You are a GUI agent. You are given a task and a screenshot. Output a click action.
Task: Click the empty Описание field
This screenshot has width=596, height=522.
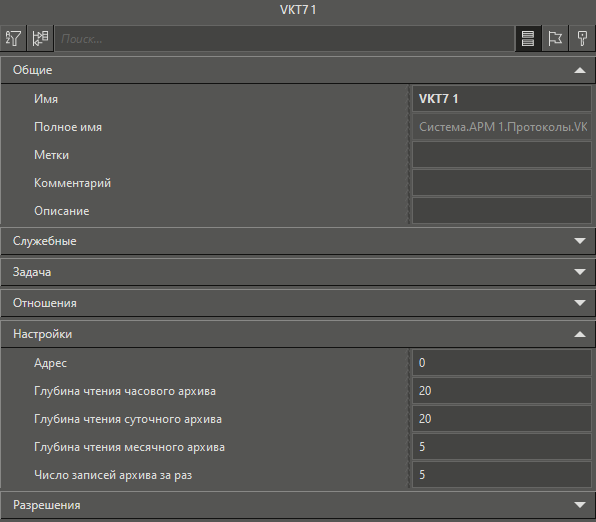502,211
